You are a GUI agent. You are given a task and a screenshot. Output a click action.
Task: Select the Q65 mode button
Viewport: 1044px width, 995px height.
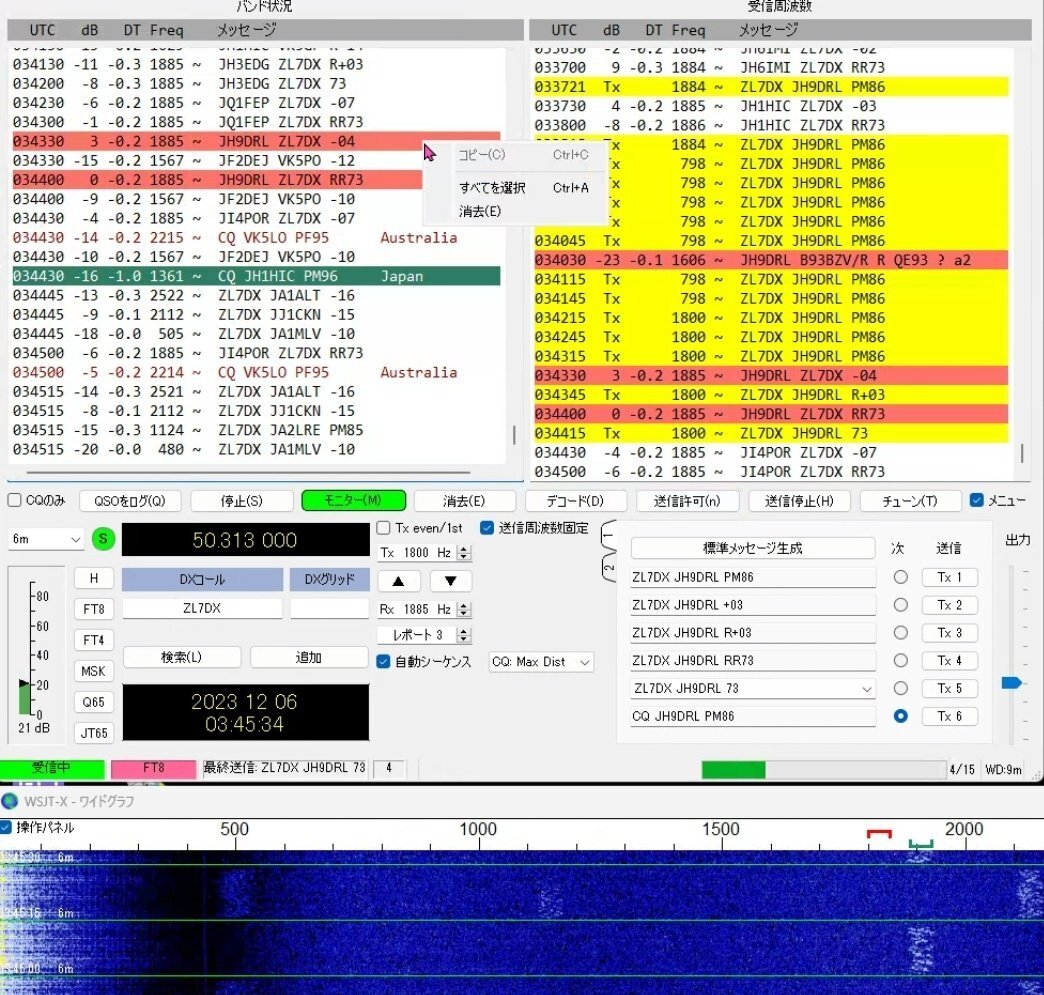pos(93,702)
